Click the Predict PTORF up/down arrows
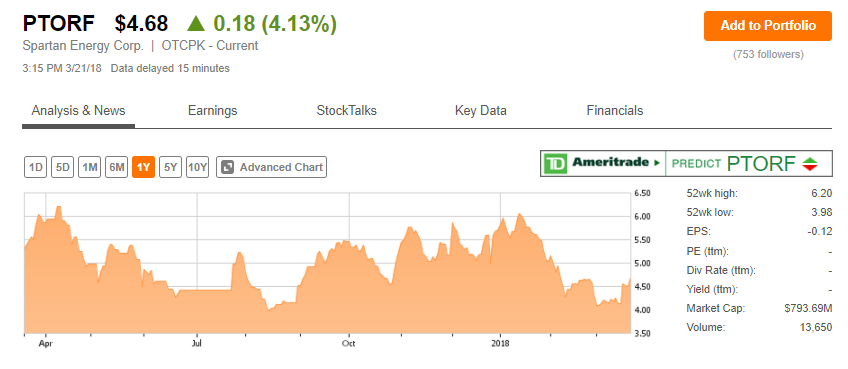This screenshot has width=848, height=369. [810, 163]
